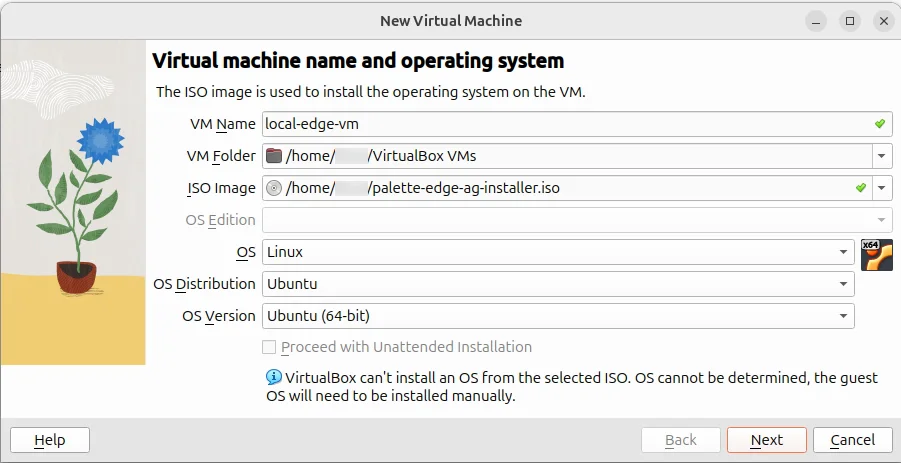Click the info icon beside VirtualBox warning

tap(274, 377)
